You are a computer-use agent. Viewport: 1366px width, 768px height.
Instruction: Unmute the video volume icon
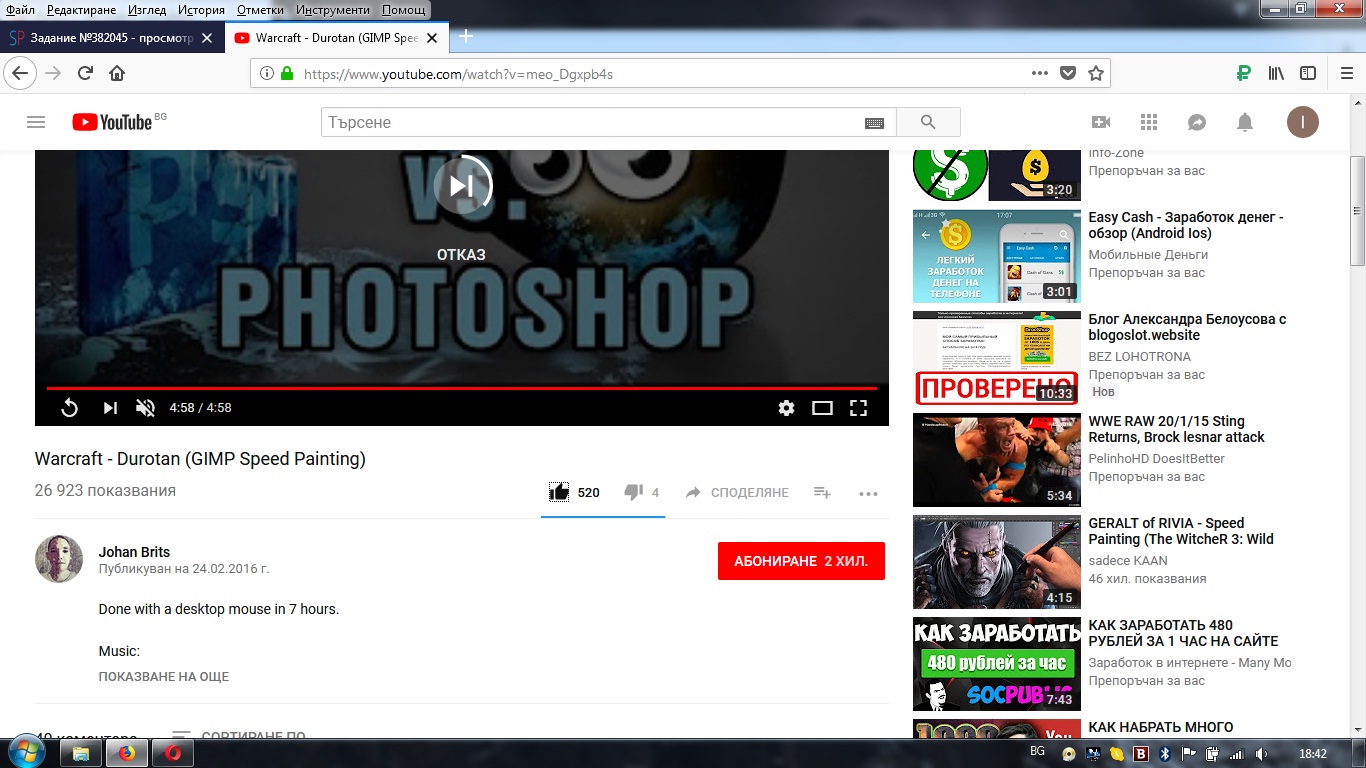point(145,408)
